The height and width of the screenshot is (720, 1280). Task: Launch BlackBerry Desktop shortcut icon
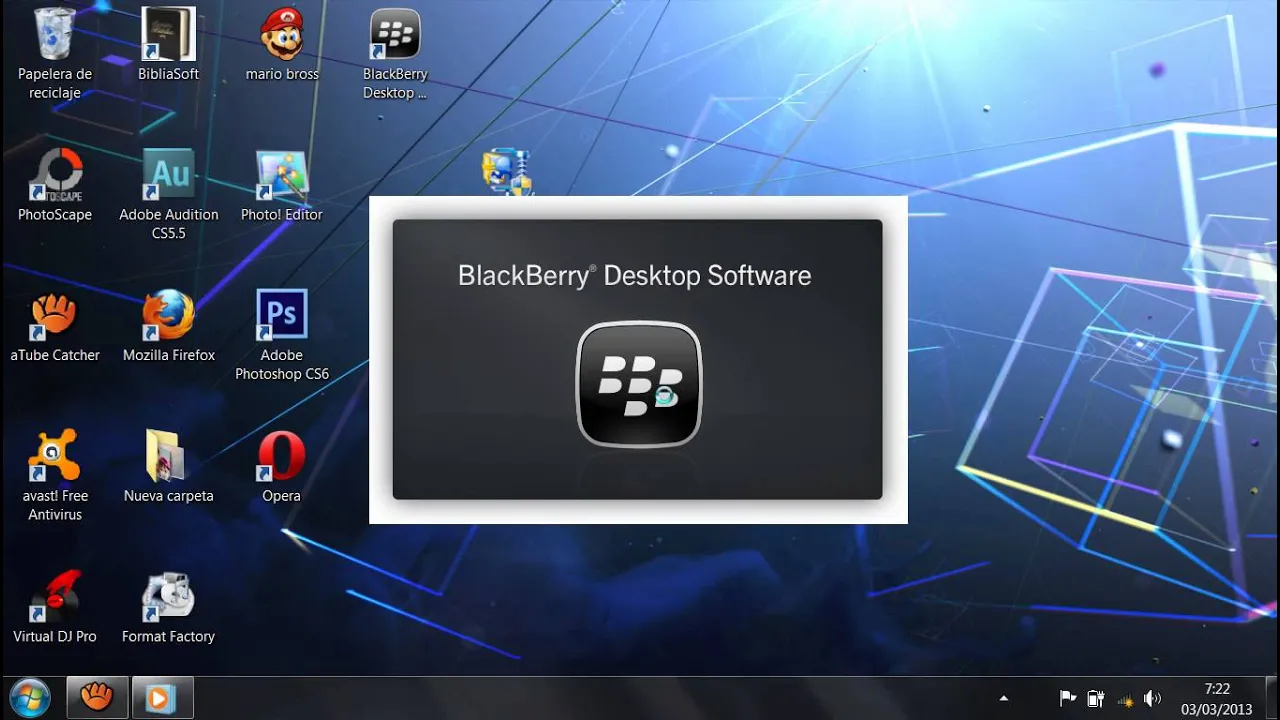click(395, 54)
